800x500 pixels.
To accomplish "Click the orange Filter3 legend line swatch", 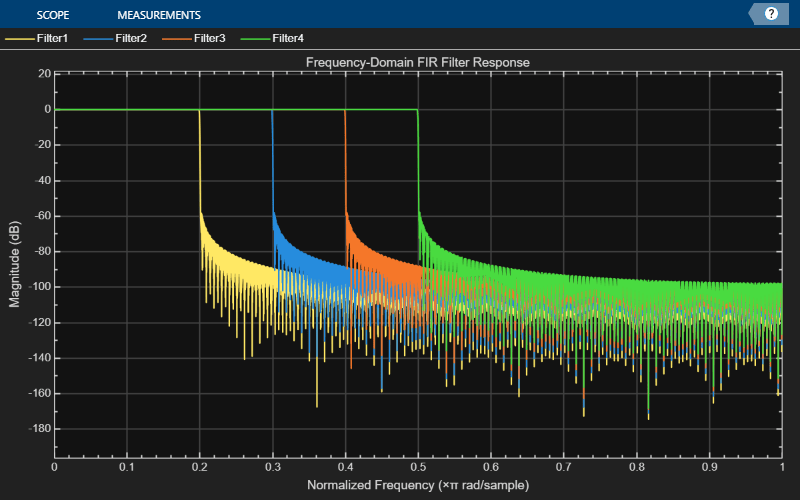I will click(x=177, y=39).
